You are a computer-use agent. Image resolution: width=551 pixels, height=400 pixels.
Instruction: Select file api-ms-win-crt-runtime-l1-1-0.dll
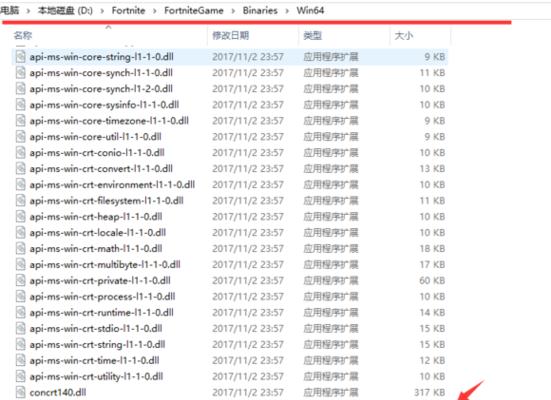click(x=102, y=312)
